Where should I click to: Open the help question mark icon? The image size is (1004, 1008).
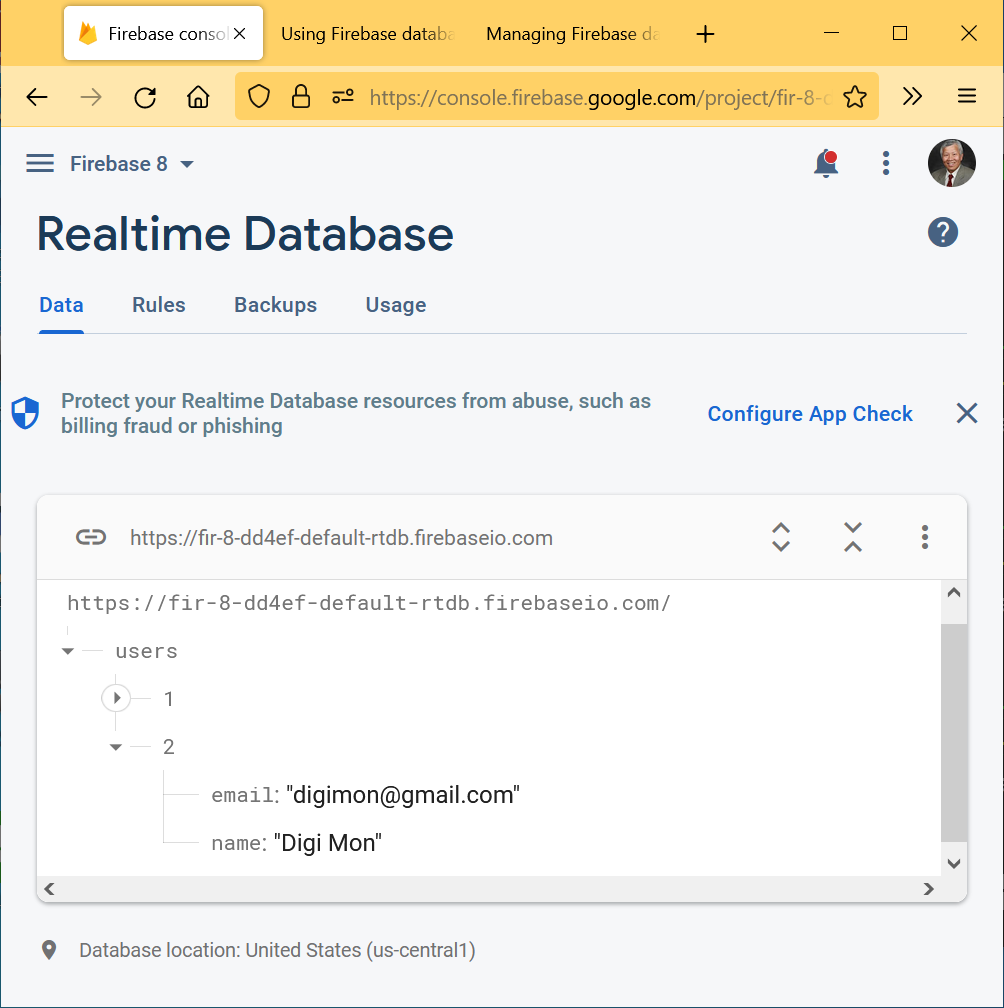coord(942,232)
